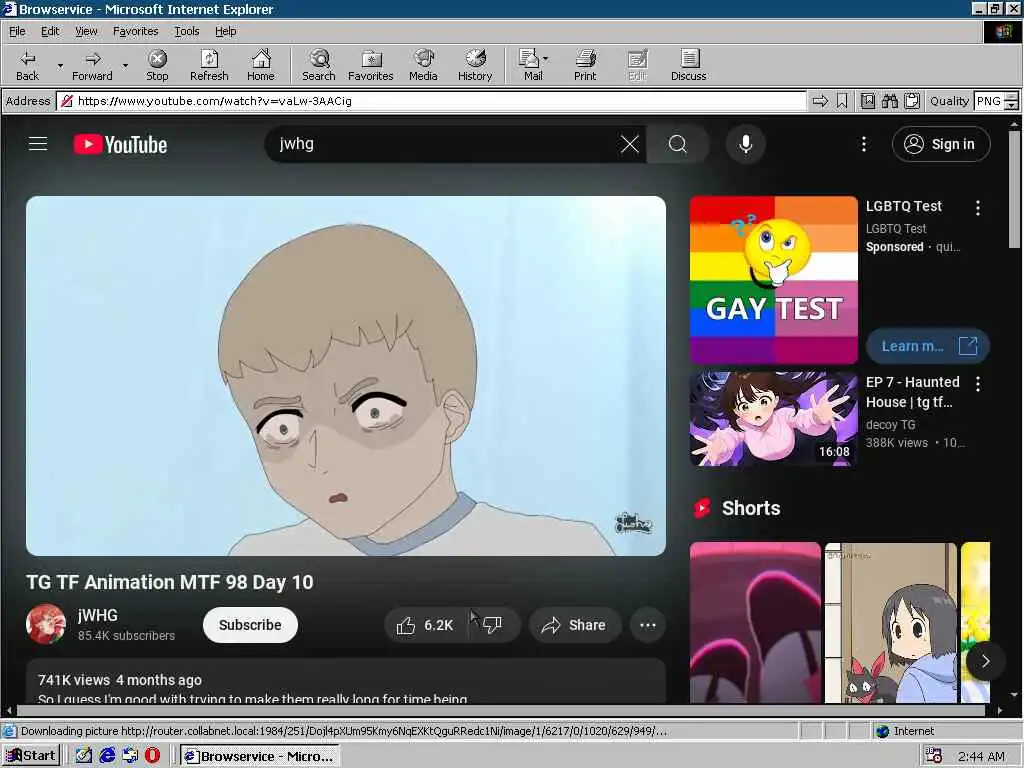This screenshot has height=768, width=1024.
Task: Open more actions ellipsis below video
Action: [x=647, y=625]
